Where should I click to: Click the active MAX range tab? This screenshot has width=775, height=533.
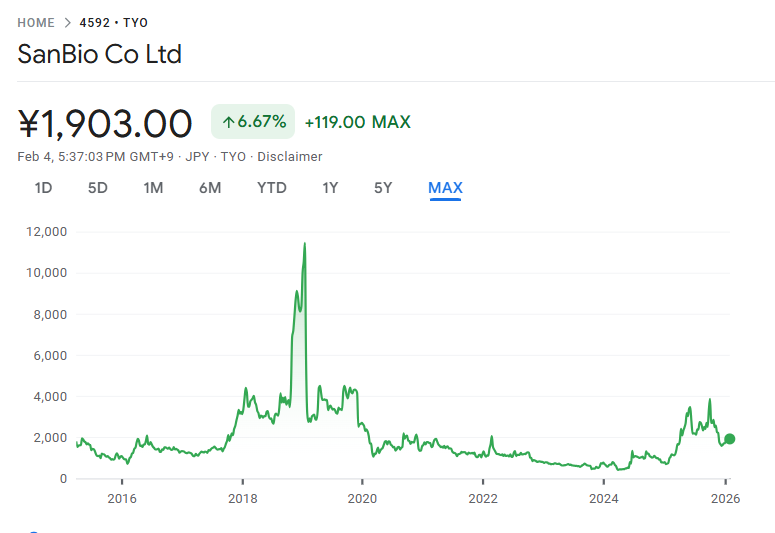[x=445, y=188]
